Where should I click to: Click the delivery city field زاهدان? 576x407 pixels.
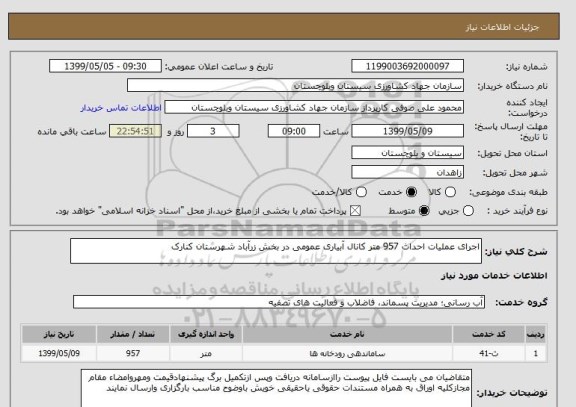pos(407,172)
